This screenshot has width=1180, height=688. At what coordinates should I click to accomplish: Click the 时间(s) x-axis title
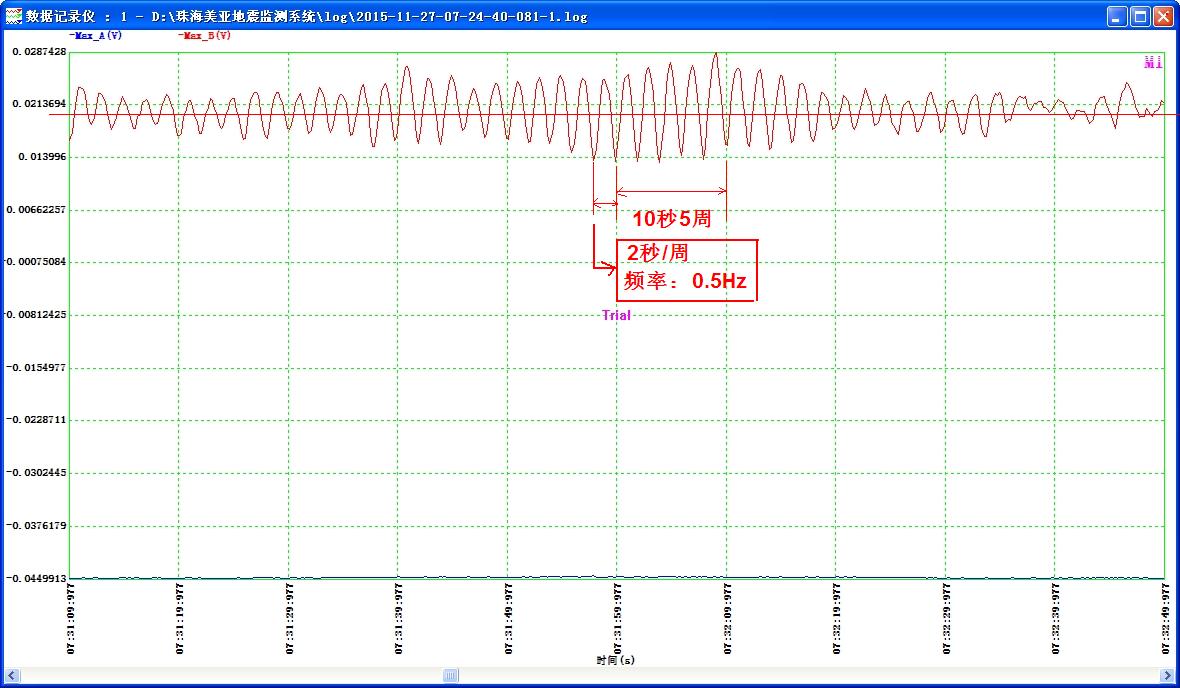tap(616, 660)
